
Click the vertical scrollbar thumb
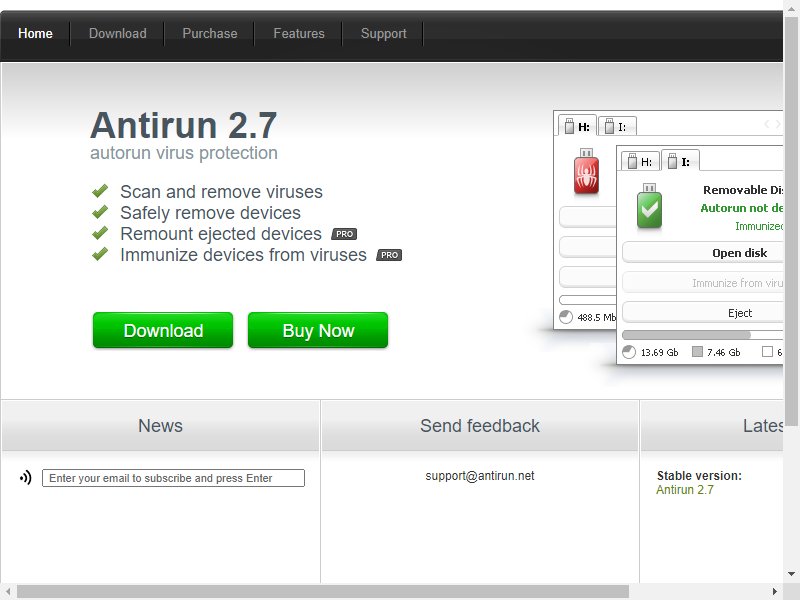click(x=791, y=220)
